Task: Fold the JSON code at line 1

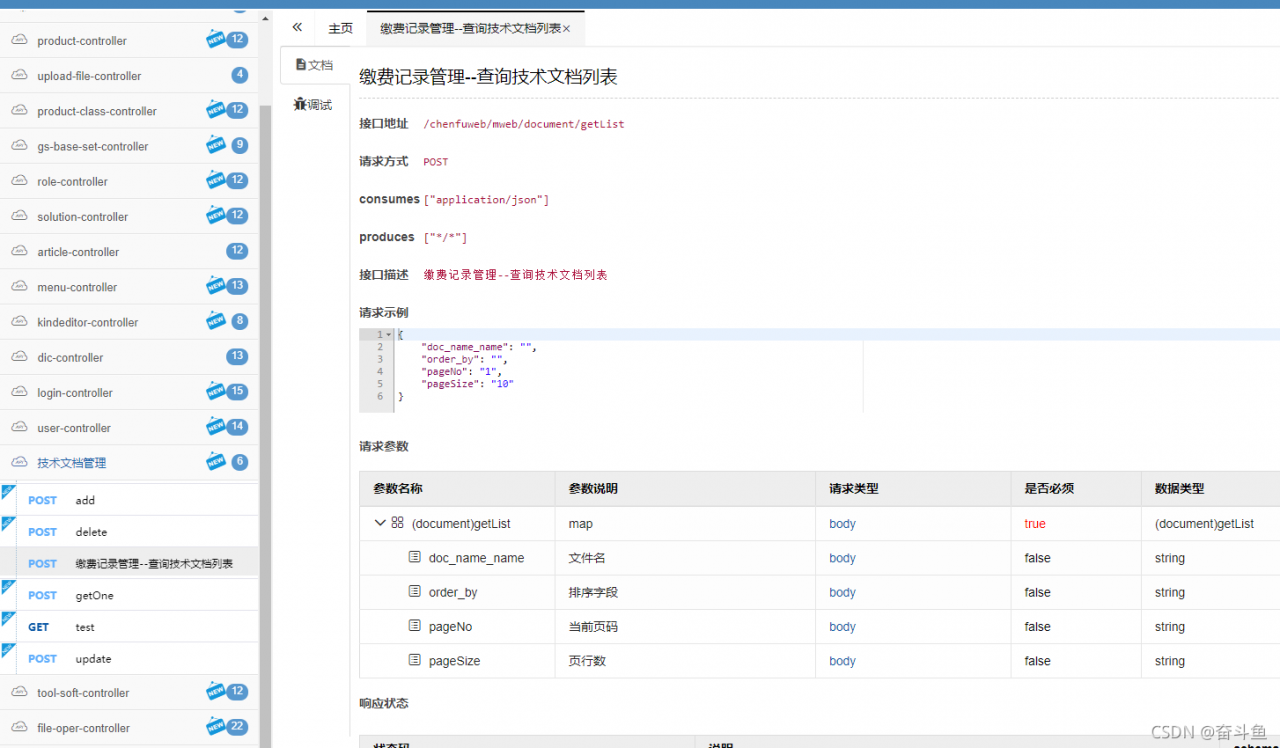Action: 388,335
